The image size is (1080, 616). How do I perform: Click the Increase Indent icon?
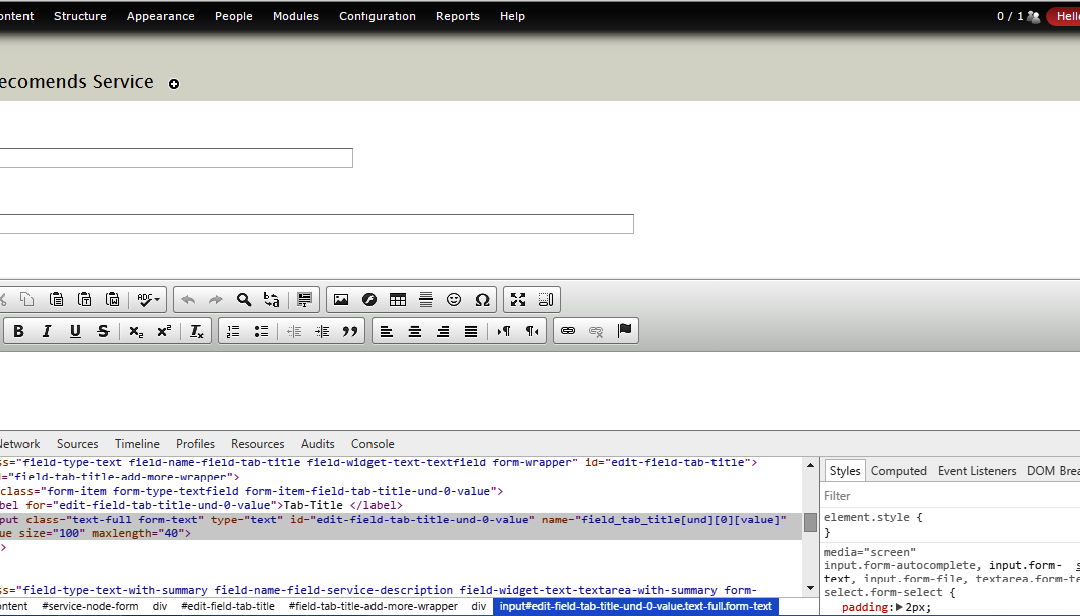pos(322,331)
